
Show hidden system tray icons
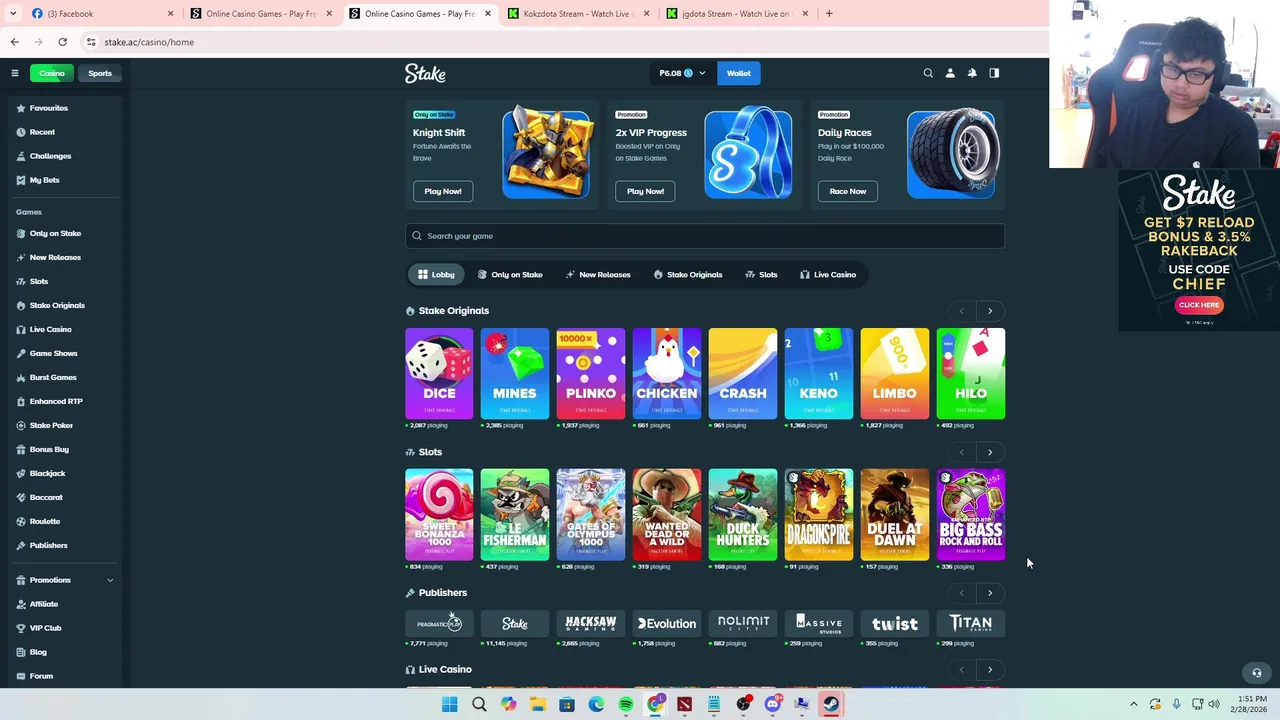click(x=1133, y=704)
